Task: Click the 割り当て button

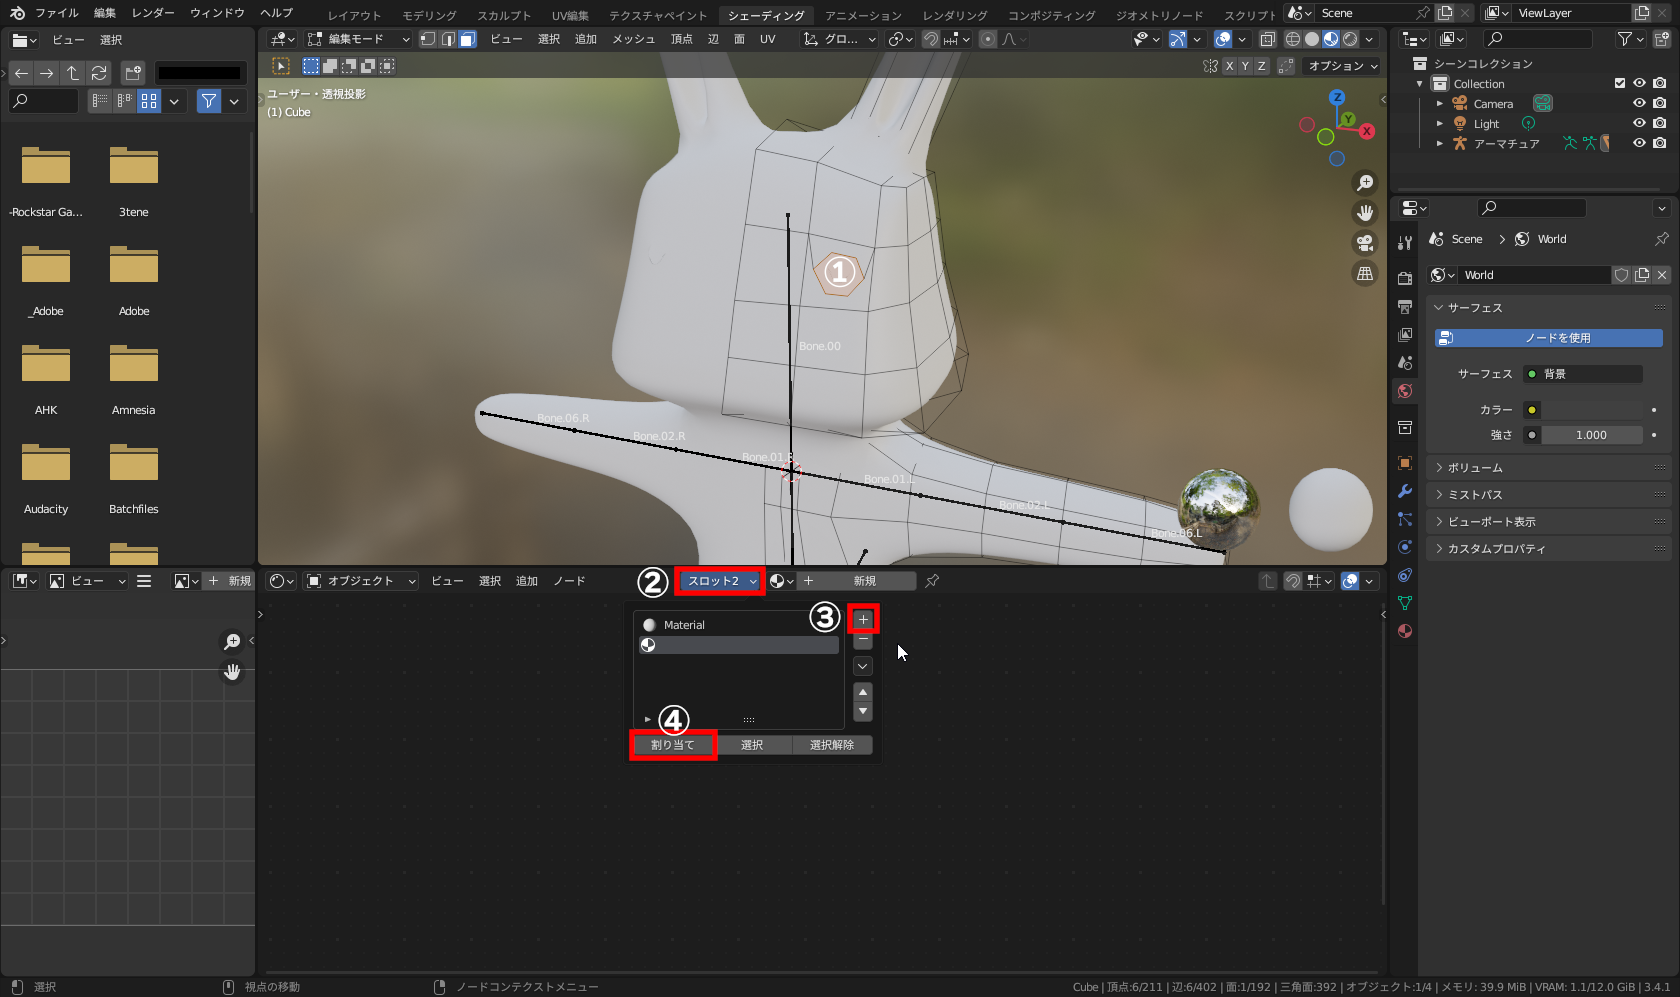Action: click(x=673, y=745)
